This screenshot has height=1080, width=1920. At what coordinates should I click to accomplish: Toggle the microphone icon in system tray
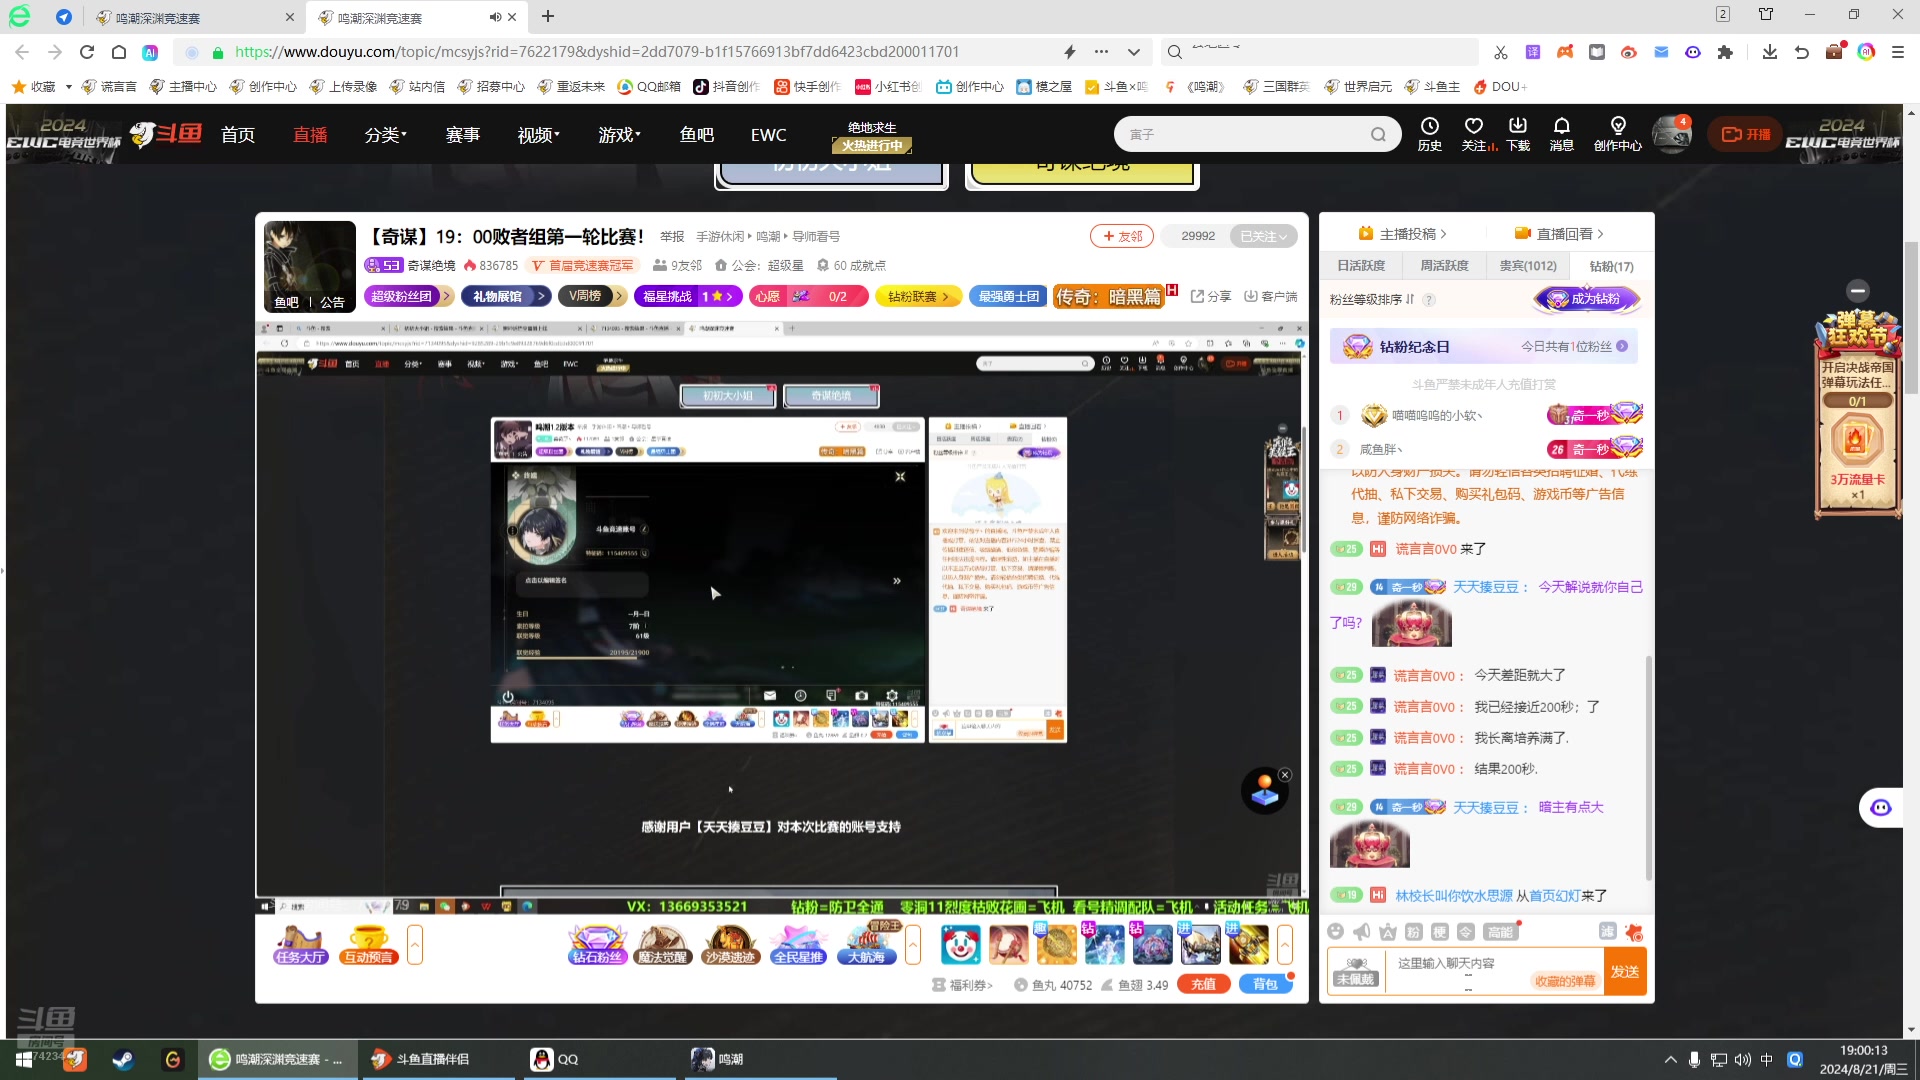point(1694,1059)
